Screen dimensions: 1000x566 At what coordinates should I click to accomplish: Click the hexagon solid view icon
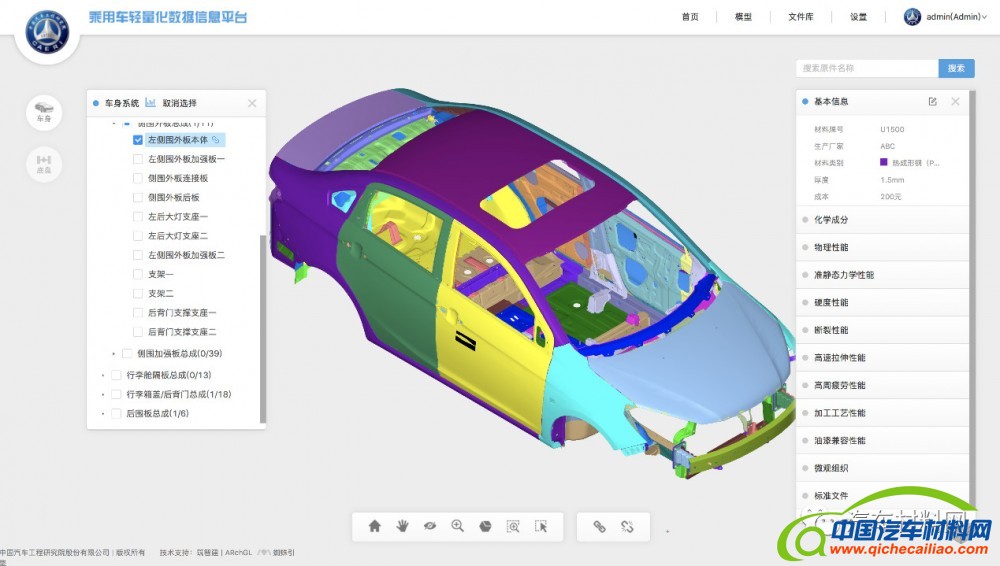pos(485,526)
